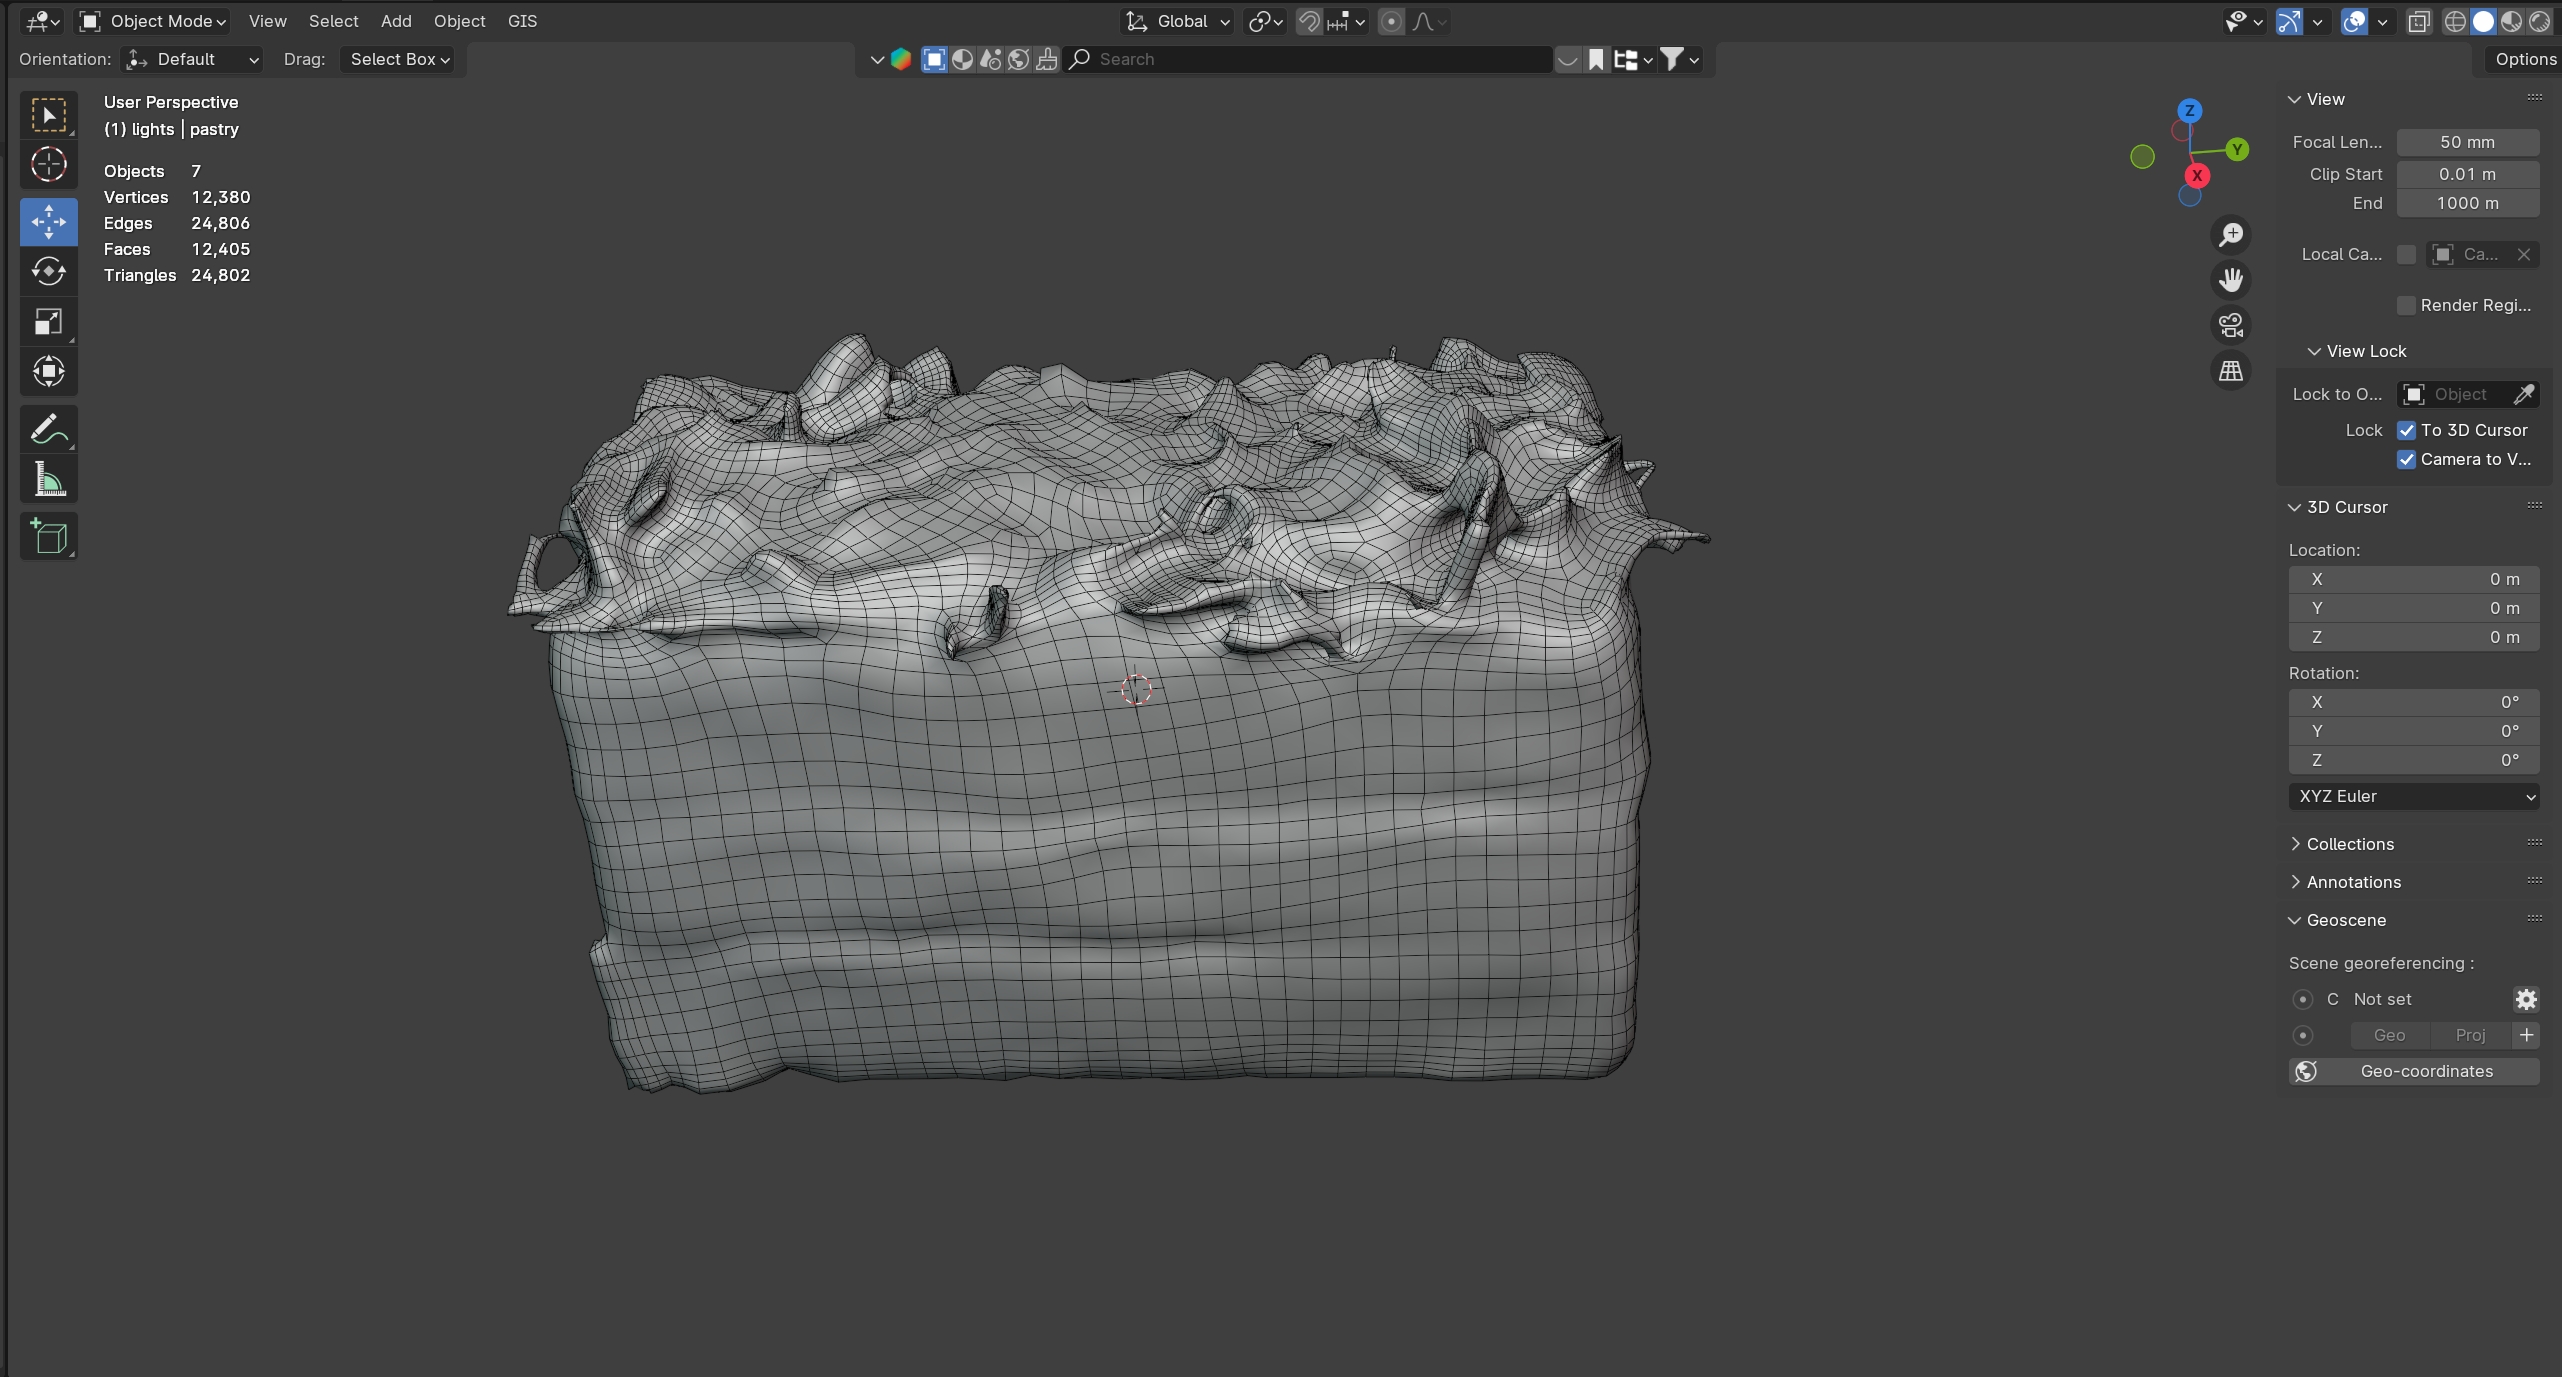The width and height of the screenshot is (2562, 1377).
Task: Click the Focal Length 50 mm field
Action: pos(2466,142)
